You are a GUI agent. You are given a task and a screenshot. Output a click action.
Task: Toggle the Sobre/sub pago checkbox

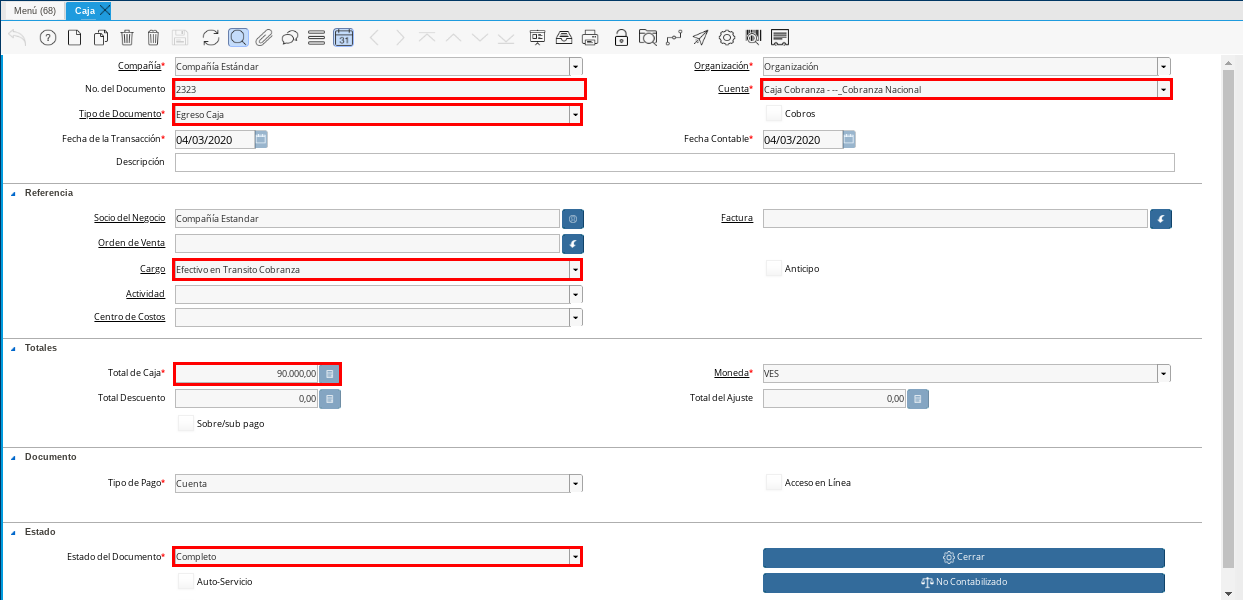pos(185,423)
